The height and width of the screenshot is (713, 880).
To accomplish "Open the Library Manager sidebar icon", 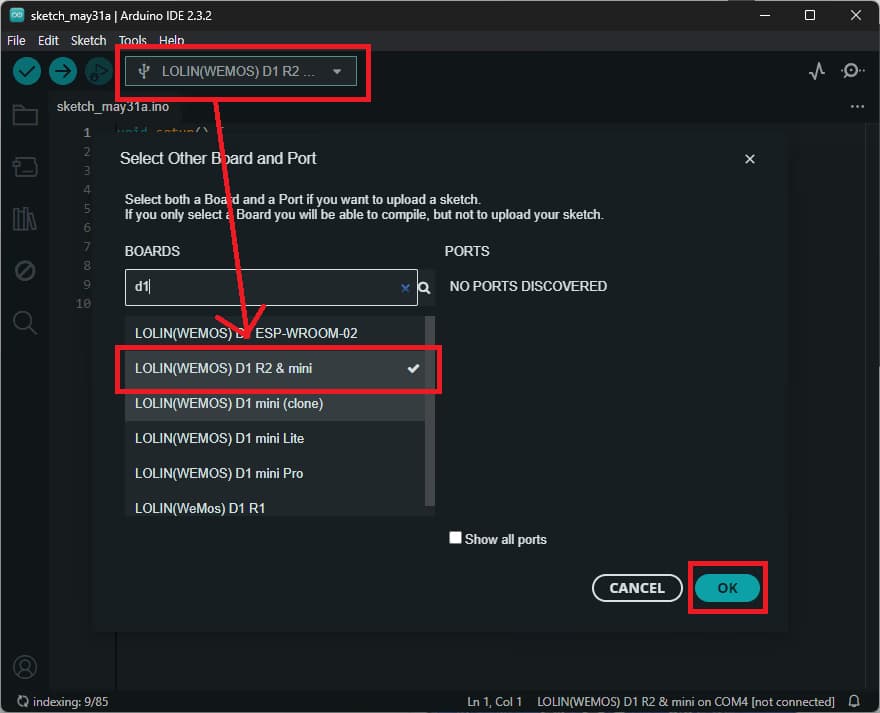I will [x=25, y=219].
